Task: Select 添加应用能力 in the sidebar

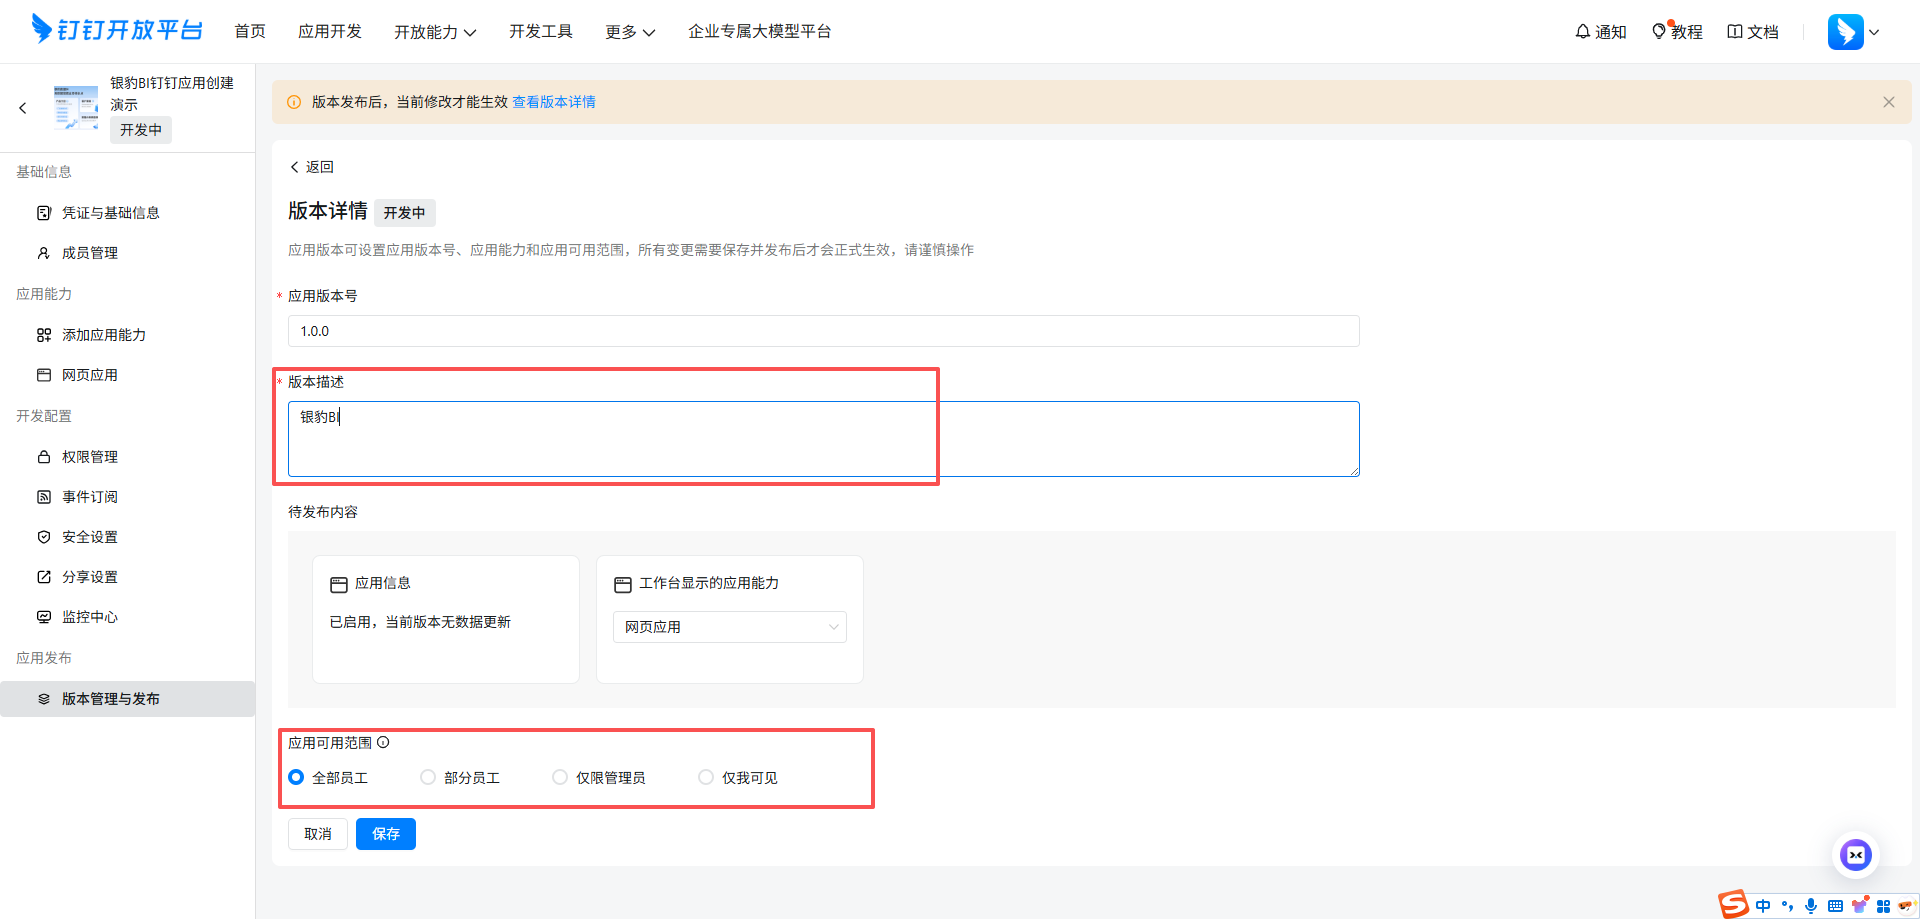Action: pyautogui.click(x=103, y=334)
